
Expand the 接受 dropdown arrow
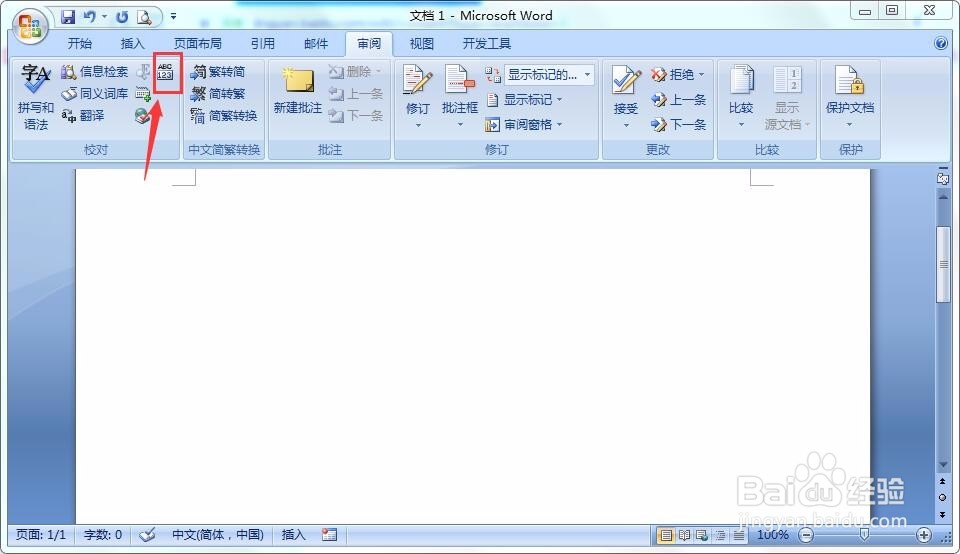click(626, 125)
